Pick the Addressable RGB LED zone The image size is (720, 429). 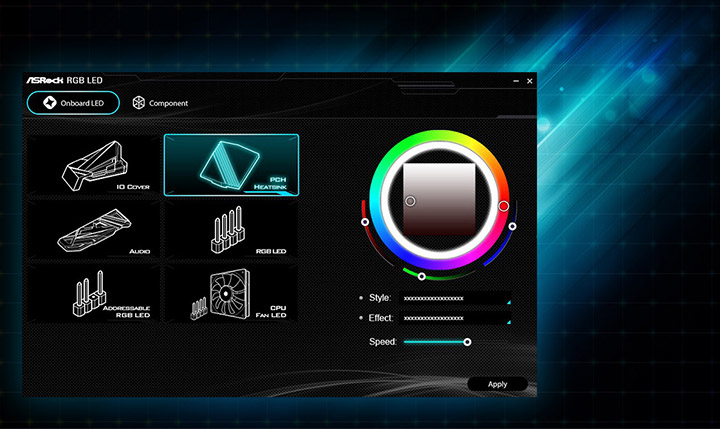pyautogui.click(x=93, y=293)
